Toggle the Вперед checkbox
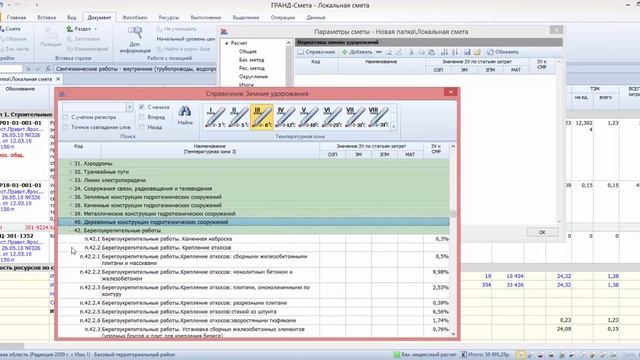This screenshot has width=640, height=360. pyautogui.click(x=141, y=117)
